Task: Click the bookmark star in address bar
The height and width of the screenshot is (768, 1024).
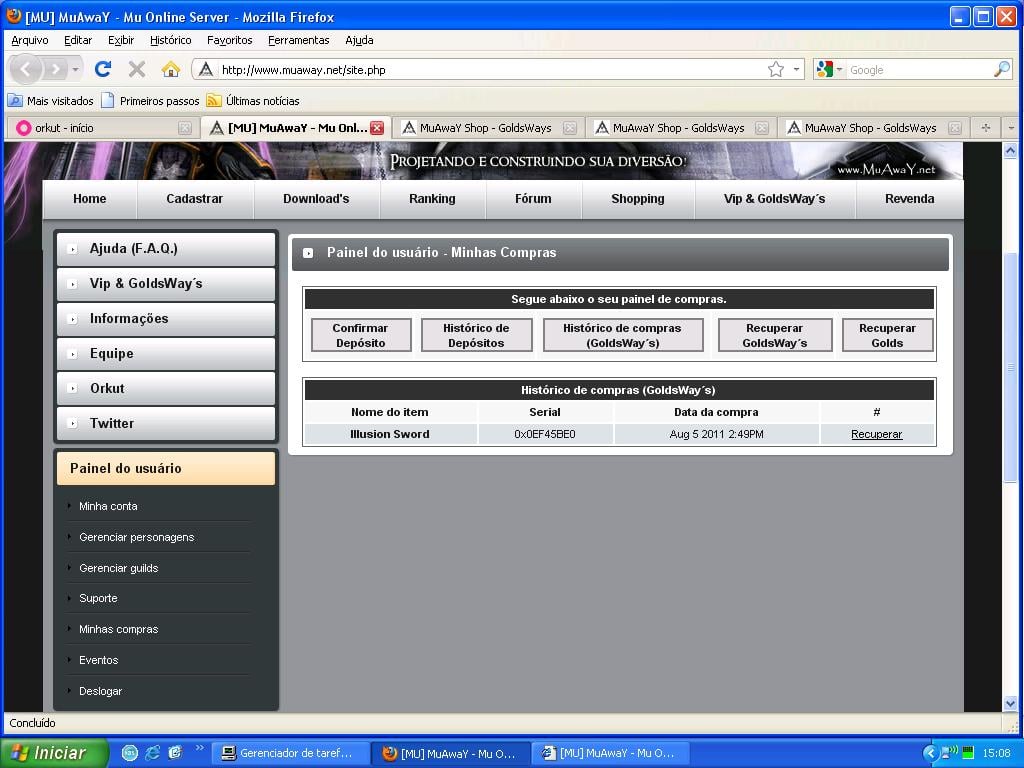Action: click(x=775, y=69)
